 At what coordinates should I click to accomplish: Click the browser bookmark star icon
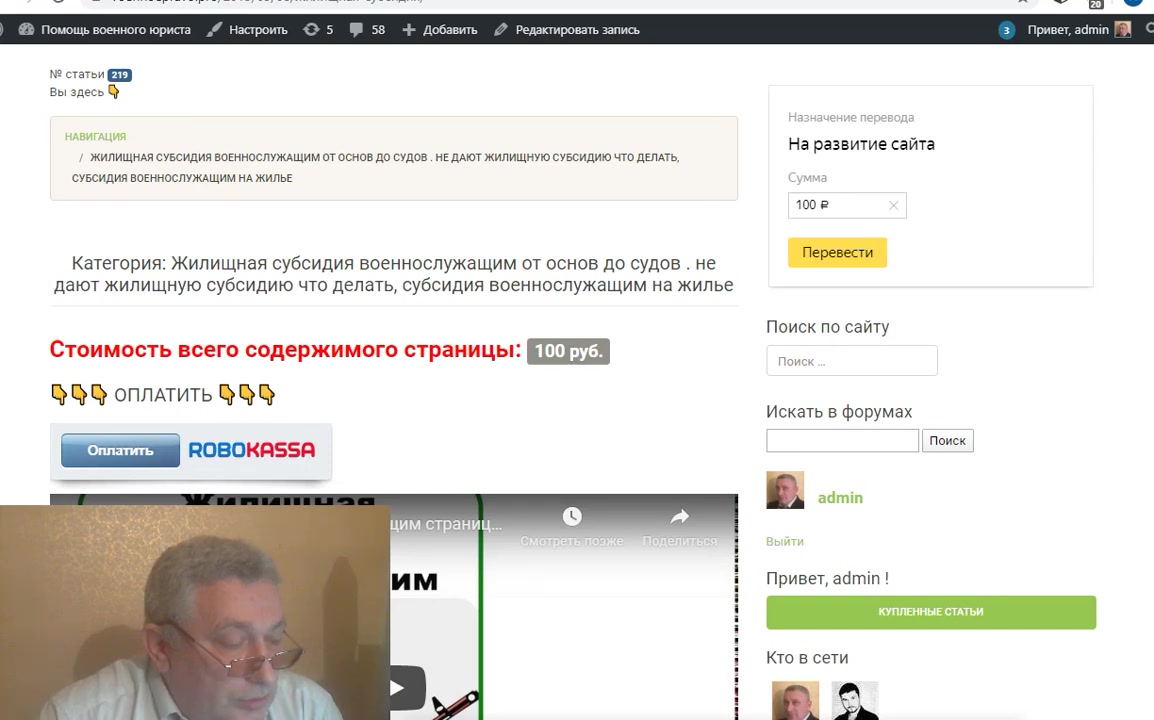(x=1022, y=1)
